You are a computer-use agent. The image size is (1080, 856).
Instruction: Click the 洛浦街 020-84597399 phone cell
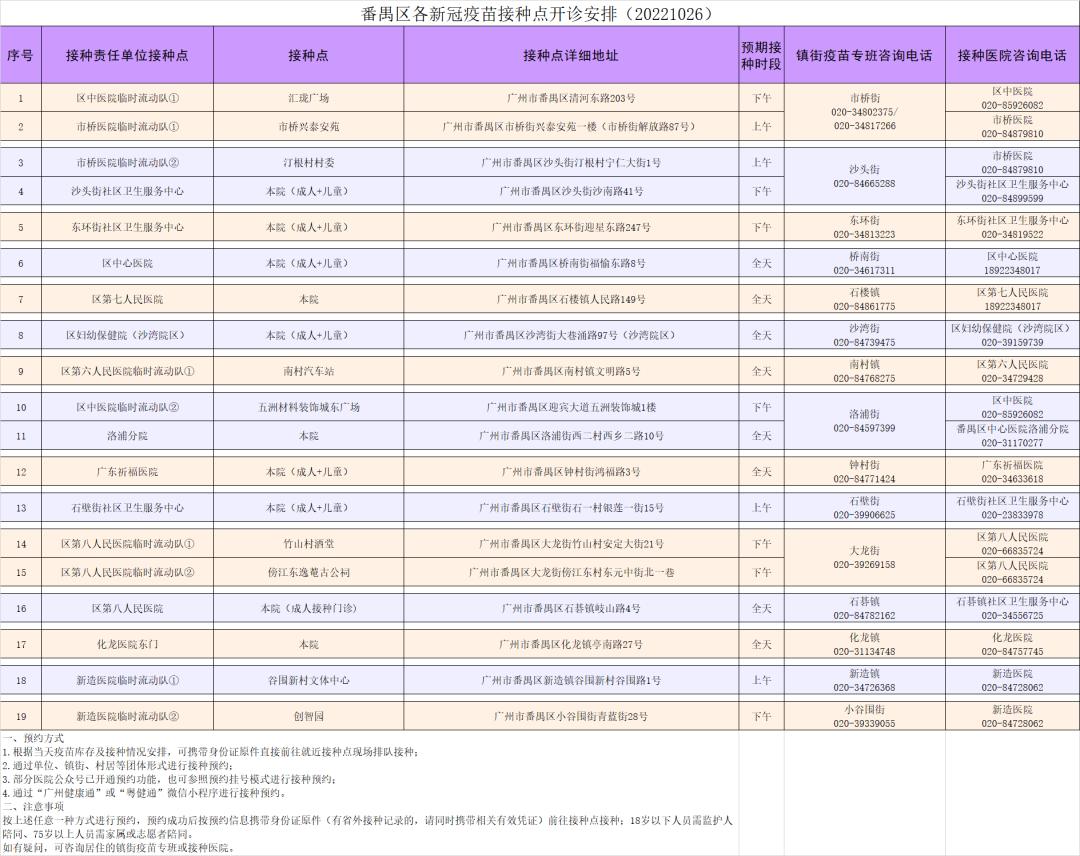pyautogui.click(x=864, y=421)
